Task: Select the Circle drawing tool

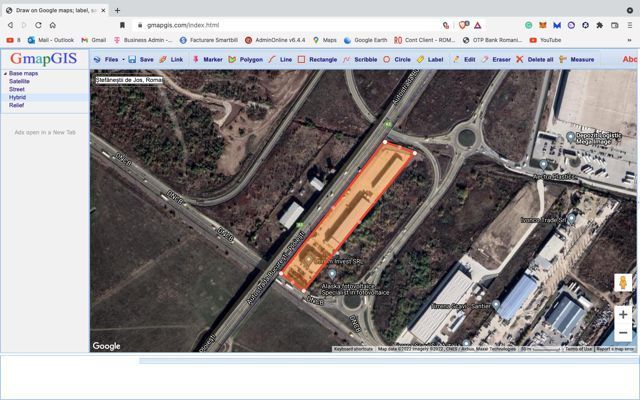Action: pos(396,60)
